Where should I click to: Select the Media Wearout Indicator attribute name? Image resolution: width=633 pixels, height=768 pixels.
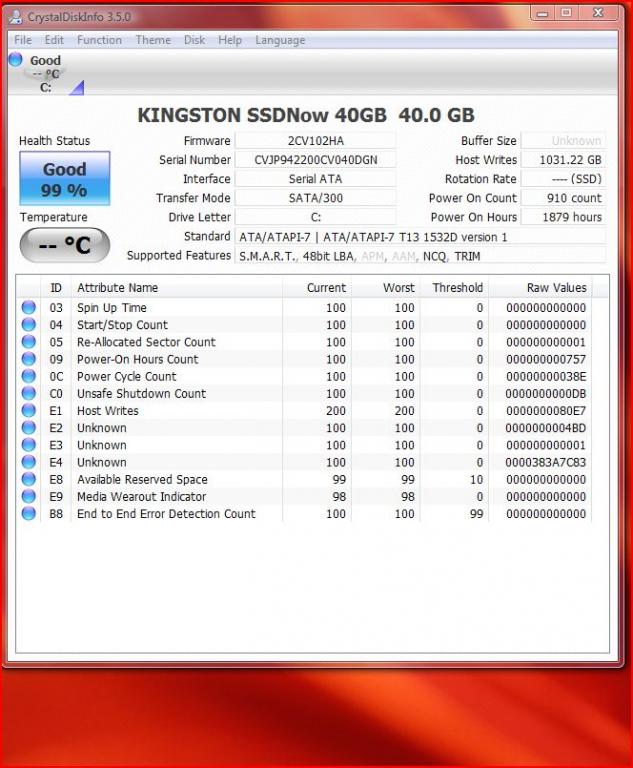[141, 496]
